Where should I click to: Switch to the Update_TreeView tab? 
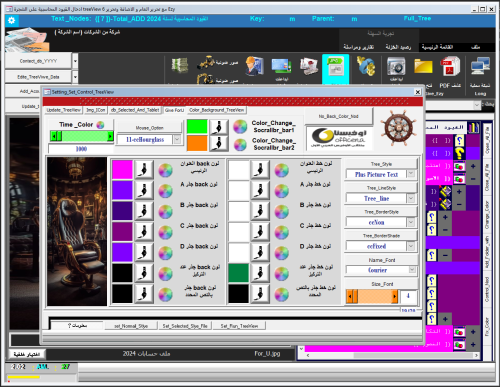tap(63, 110)
